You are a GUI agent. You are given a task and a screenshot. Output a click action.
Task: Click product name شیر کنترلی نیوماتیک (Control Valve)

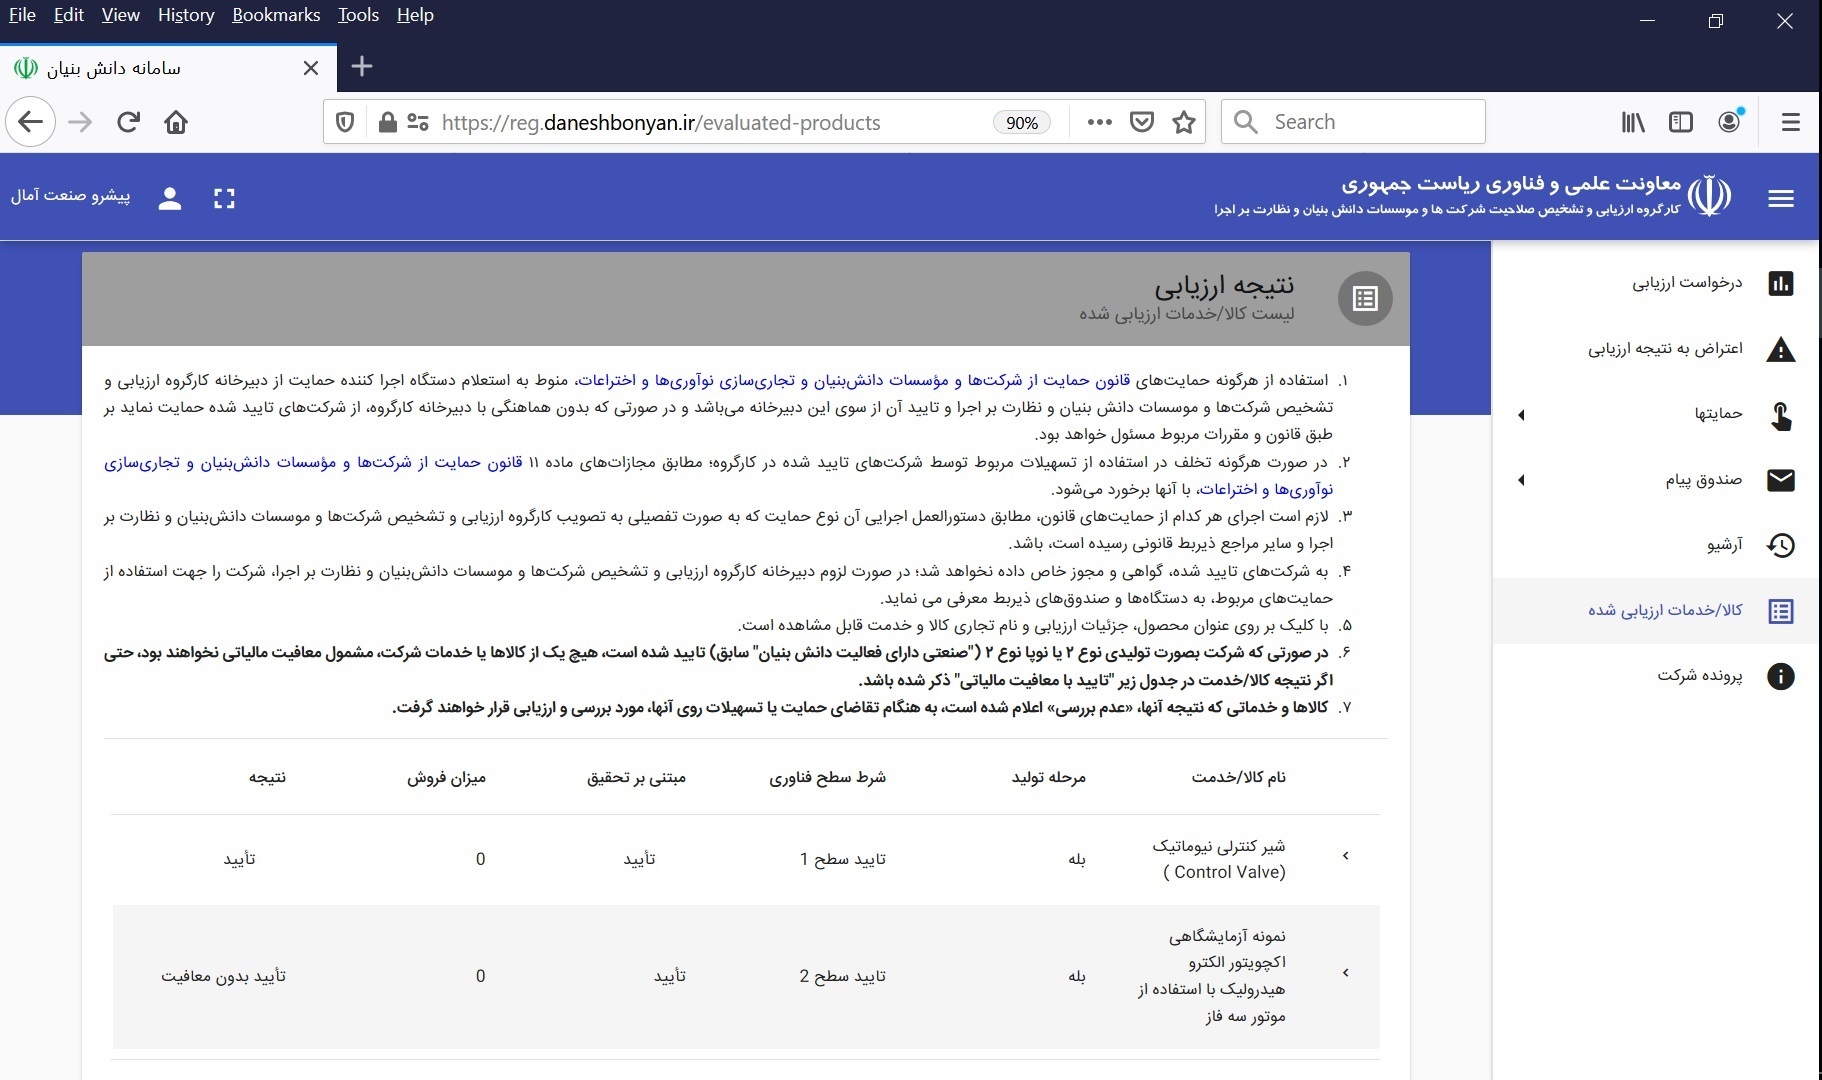coord(1220,859)
